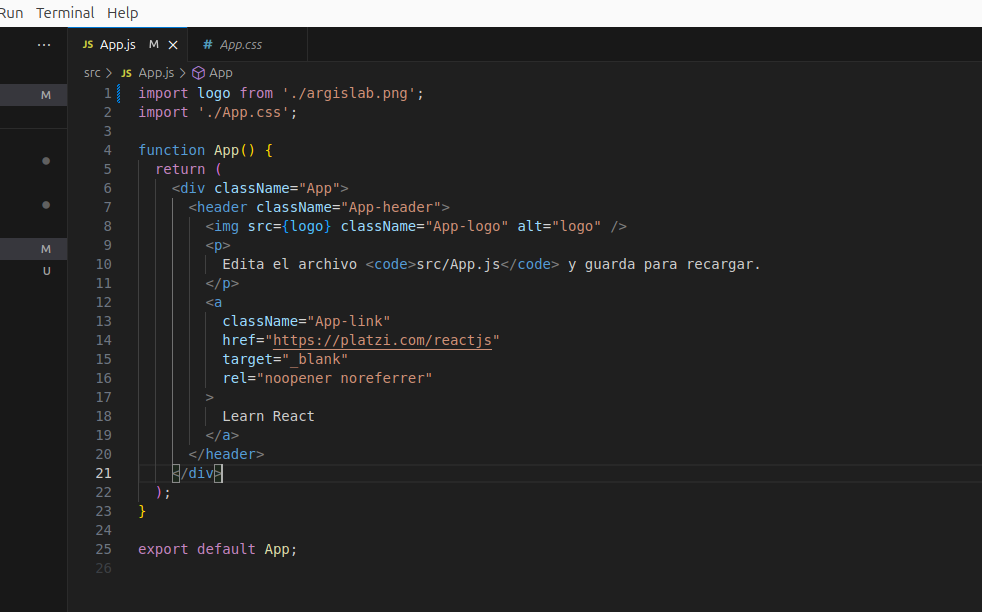The image size is (982, 612).
Task: Click the App symbol cube icon in breadcrumb
Action: 199,73
